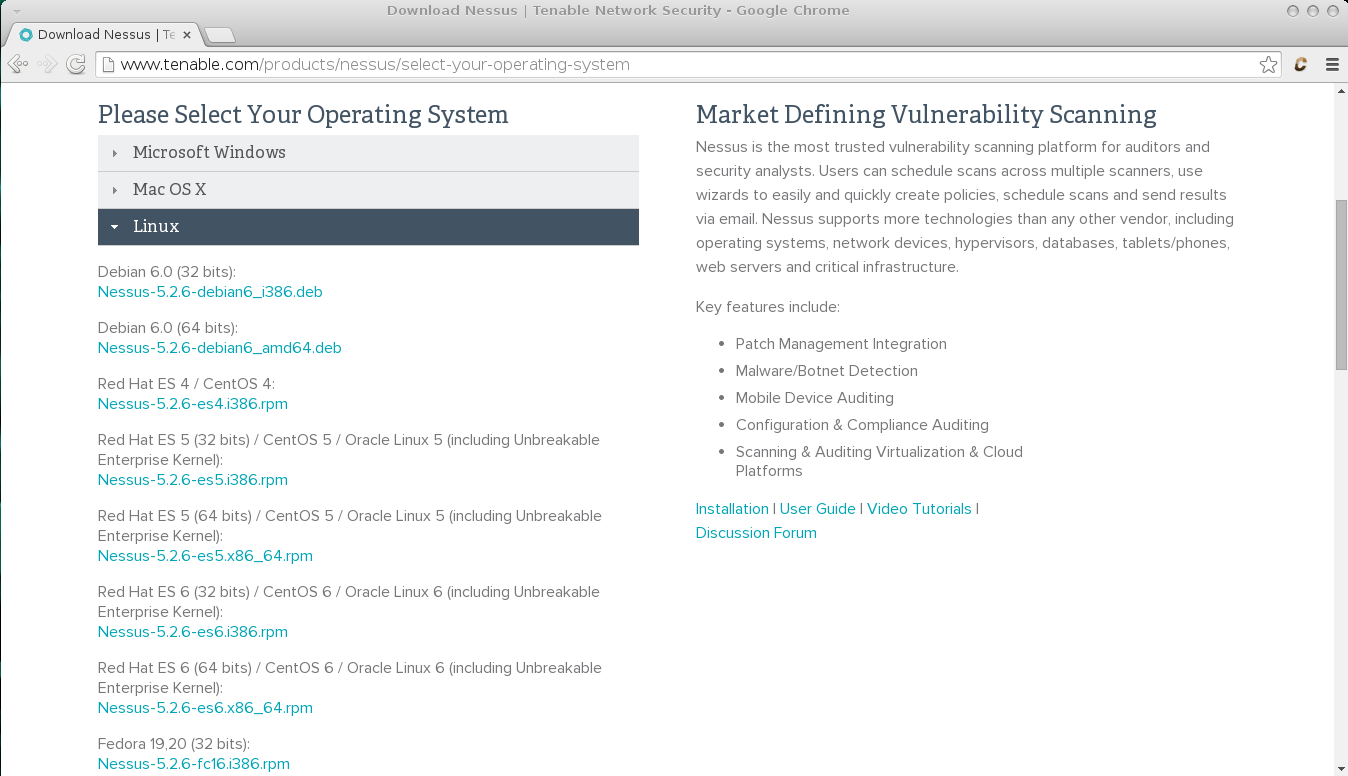Download Nessus-5.2.6-es5.x86_64.rpm

coord(205,556)
